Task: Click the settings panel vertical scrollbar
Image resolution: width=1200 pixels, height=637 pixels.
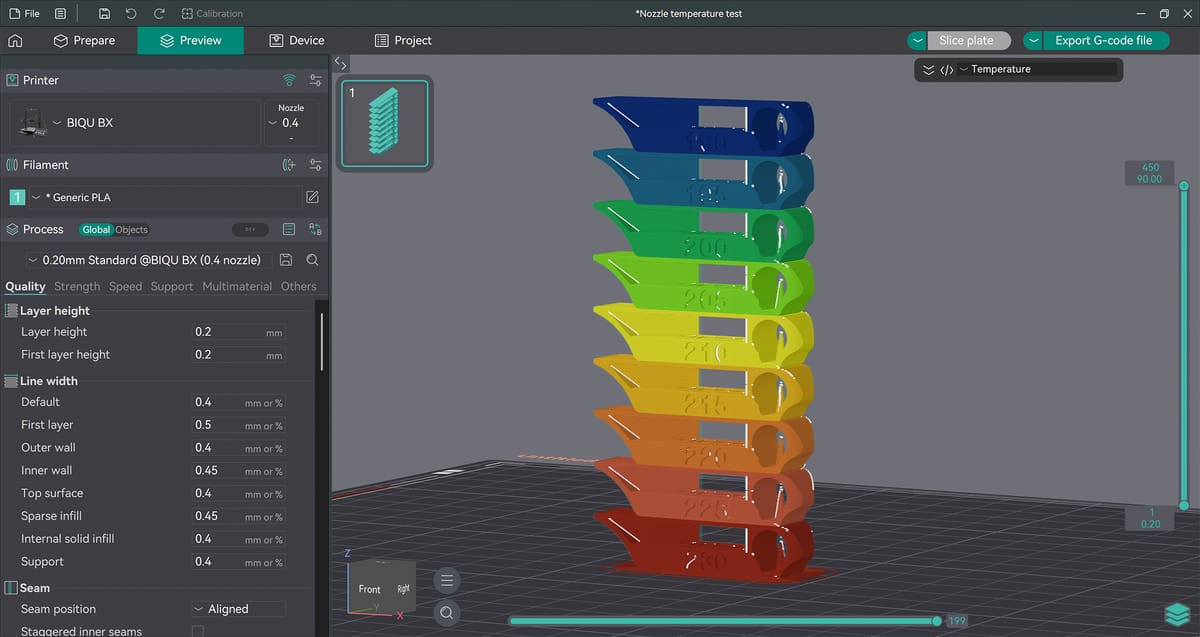Action: pyautogui.click(x=321, y=341)
